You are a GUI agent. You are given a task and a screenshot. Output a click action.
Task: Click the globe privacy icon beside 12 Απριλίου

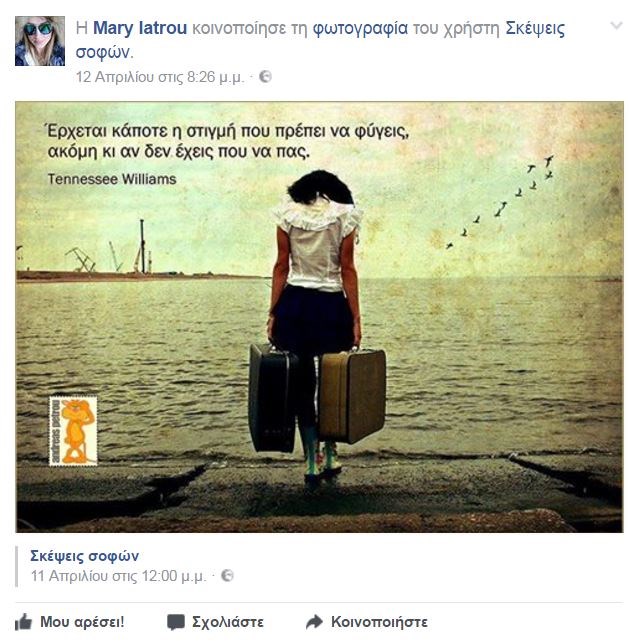(x=265, y=76)
